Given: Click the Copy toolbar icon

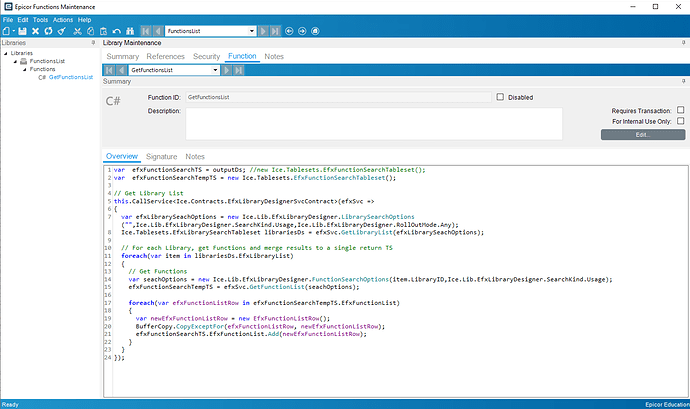Looking at the screenshot, I should [x=90, y=31].
